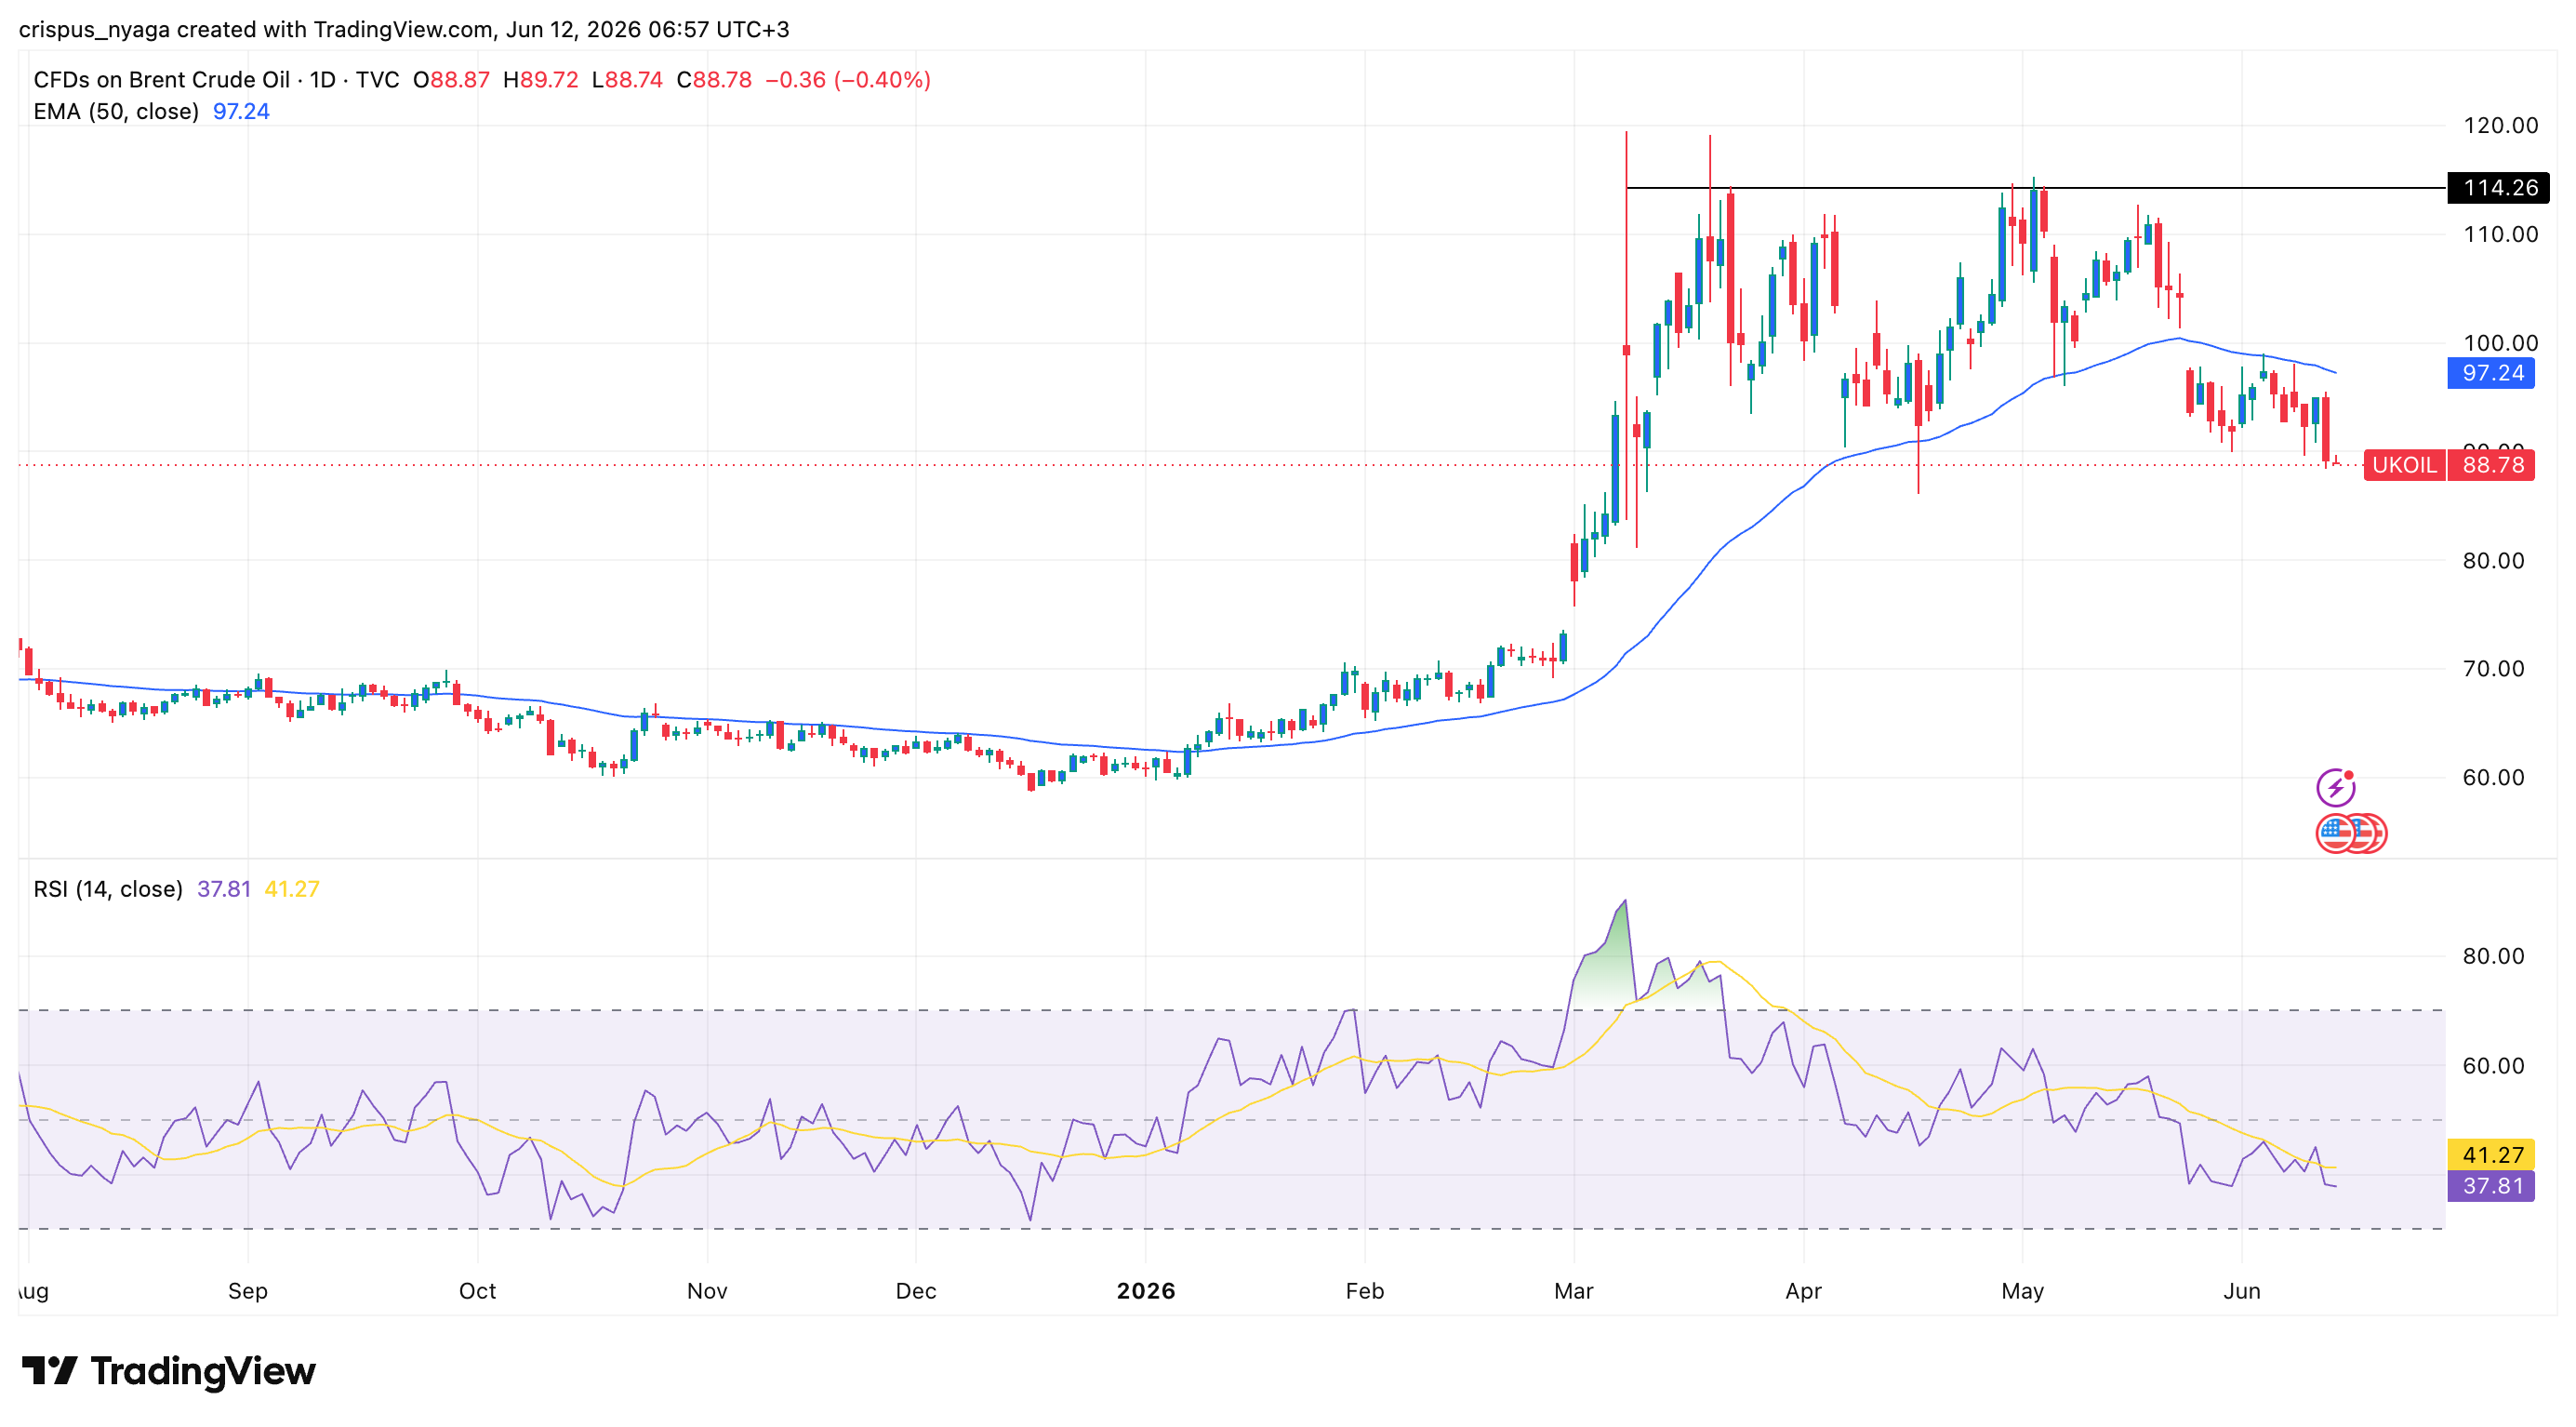This screenshot has width=2576, height=1427.
Task: Click the May label on time axis
Action: pyautogui.click(x=2023, y=1291)
